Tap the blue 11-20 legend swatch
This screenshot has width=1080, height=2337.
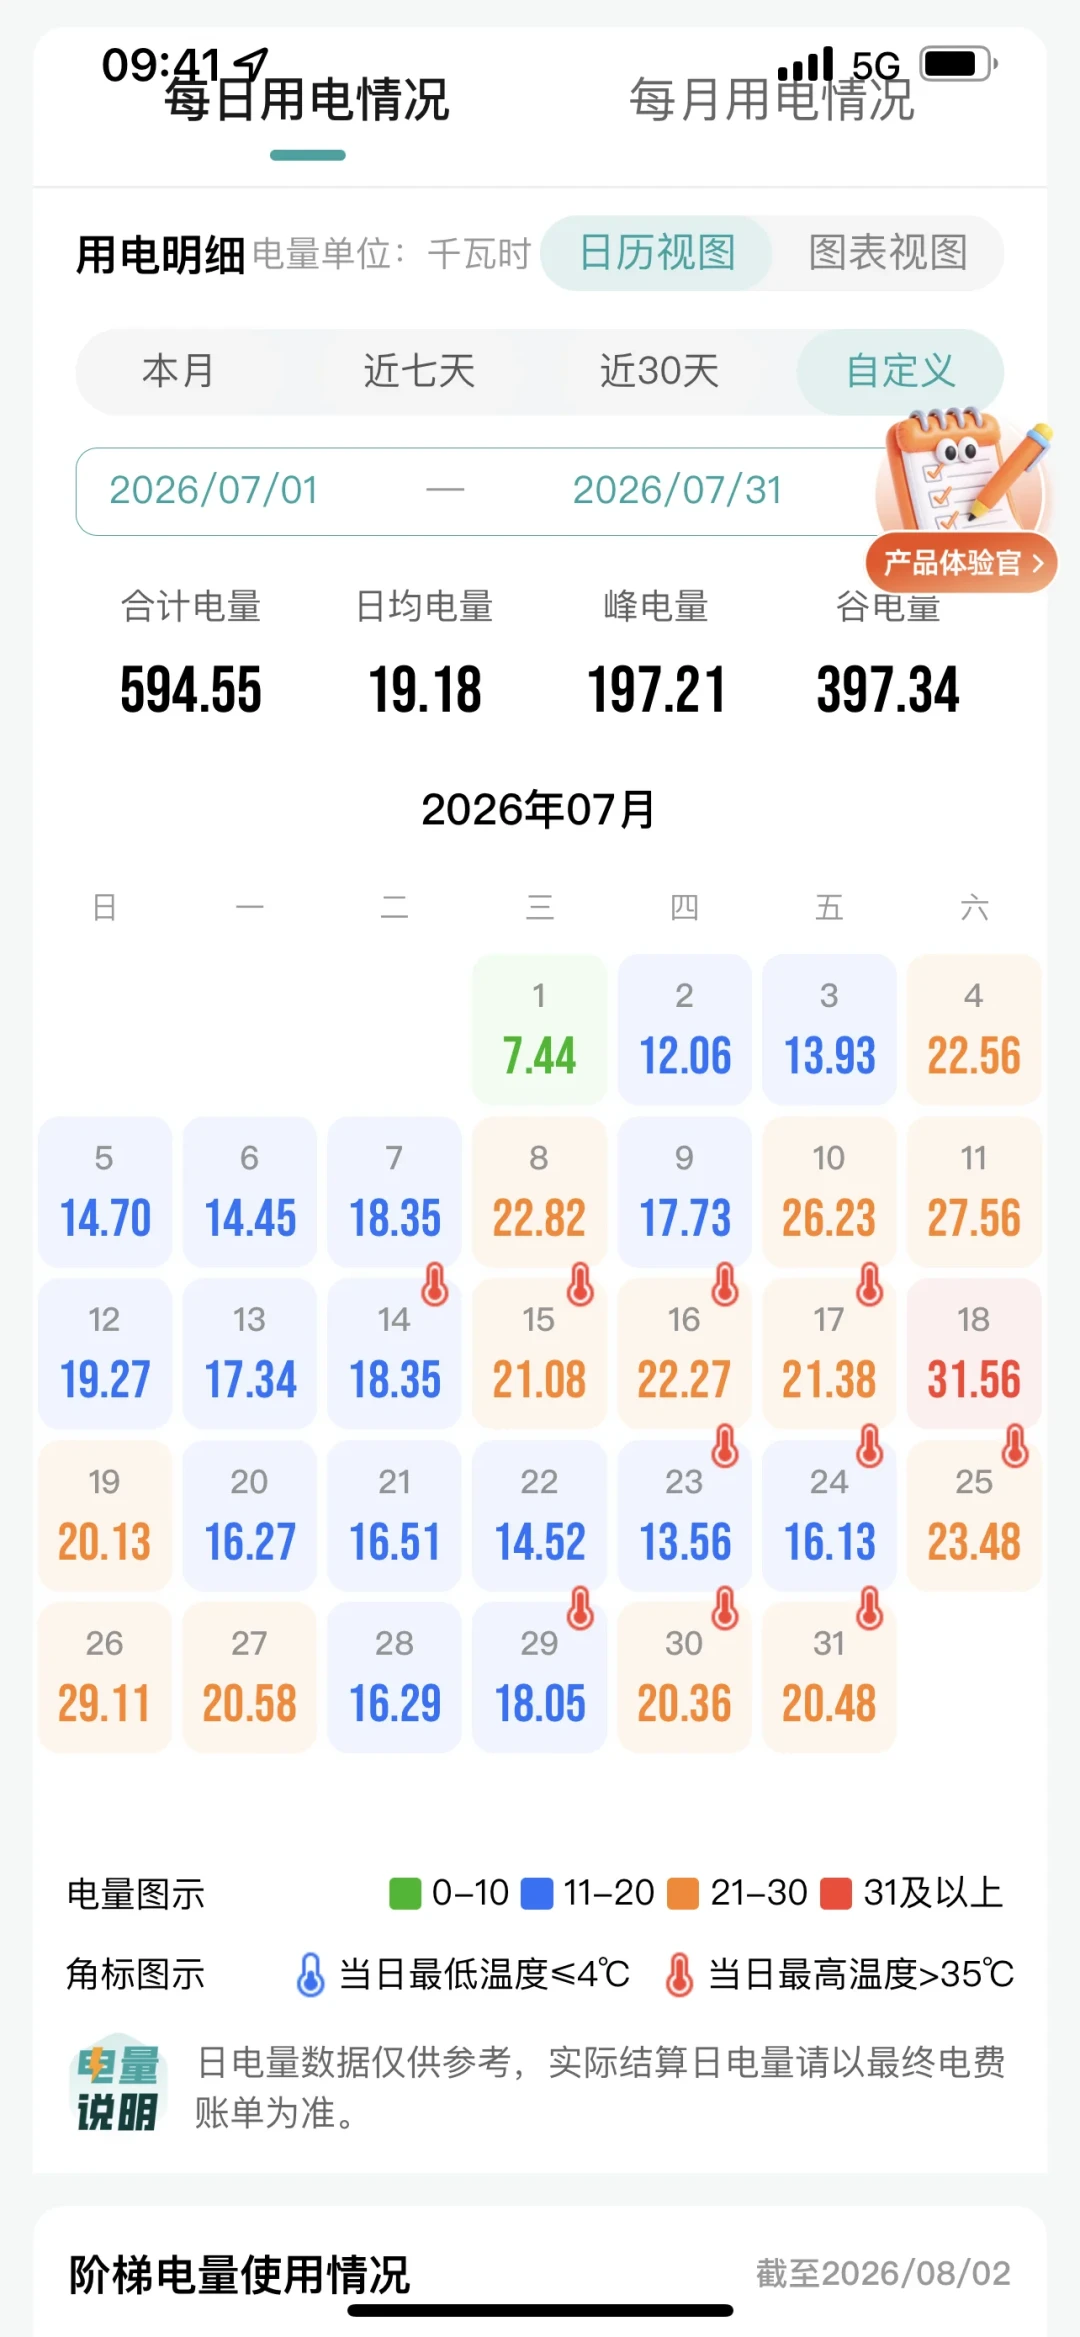(537, 1893)
